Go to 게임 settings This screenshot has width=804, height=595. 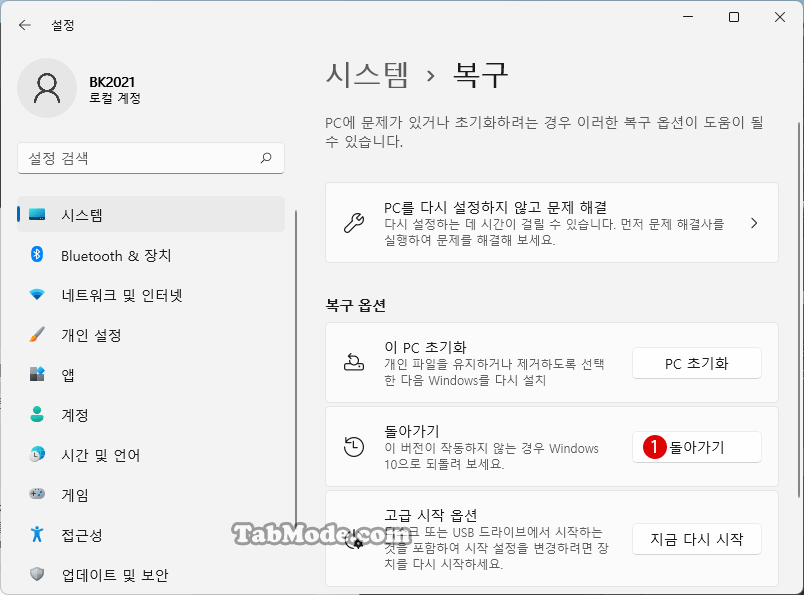[x=151, y=495]
